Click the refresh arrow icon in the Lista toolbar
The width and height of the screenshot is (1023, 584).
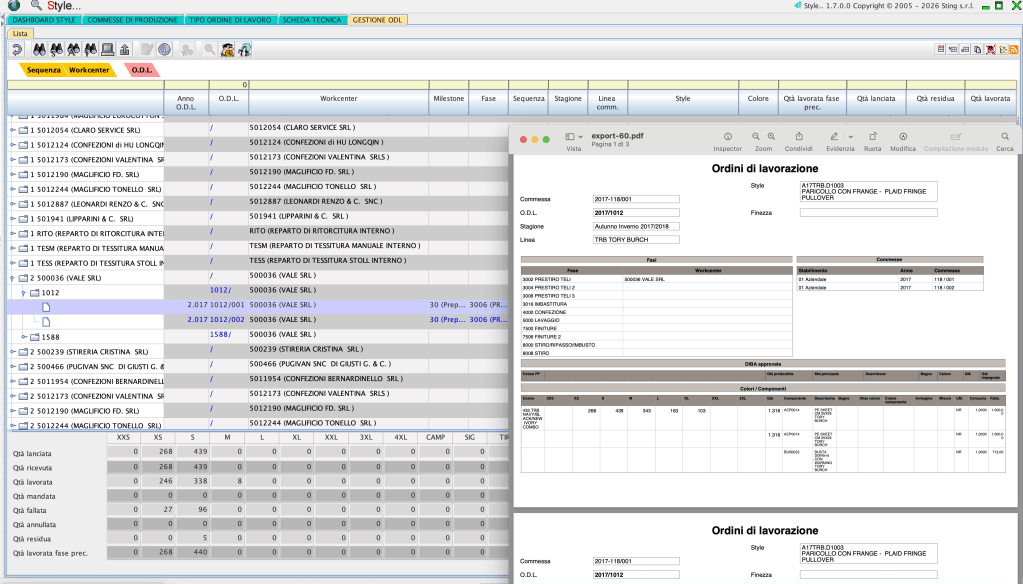coord(17,49)
